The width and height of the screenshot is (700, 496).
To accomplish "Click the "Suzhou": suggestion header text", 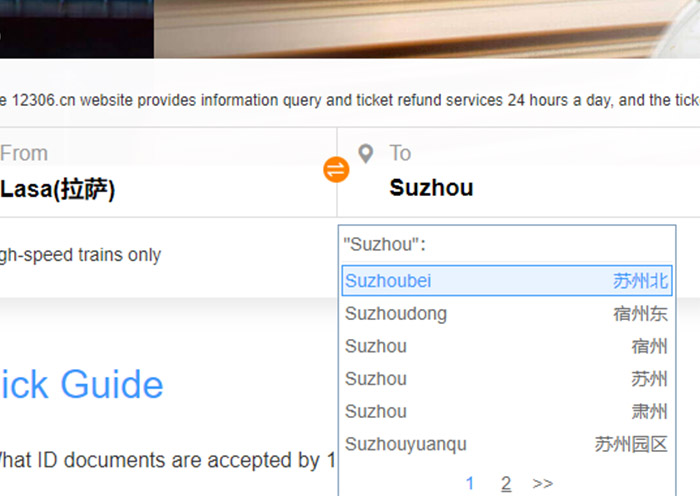I will click(x=384, y=244).
